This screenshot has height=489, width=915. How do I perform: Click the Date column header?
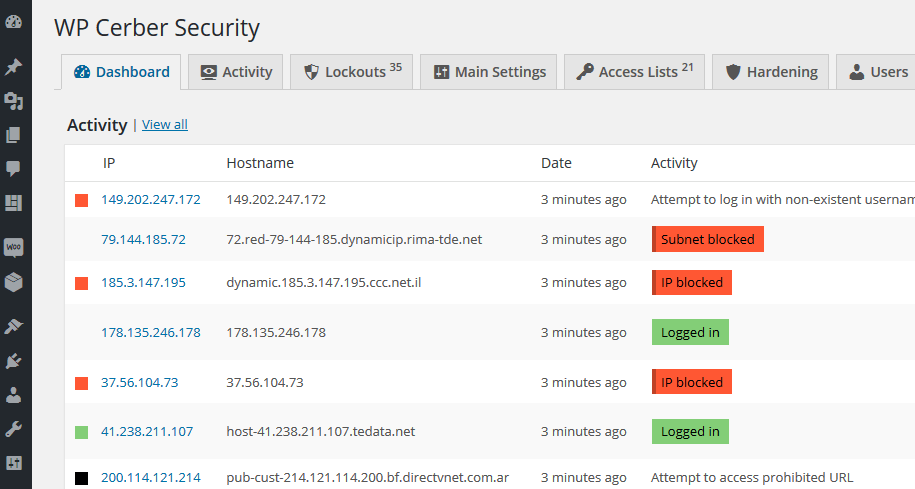point(556,163)
